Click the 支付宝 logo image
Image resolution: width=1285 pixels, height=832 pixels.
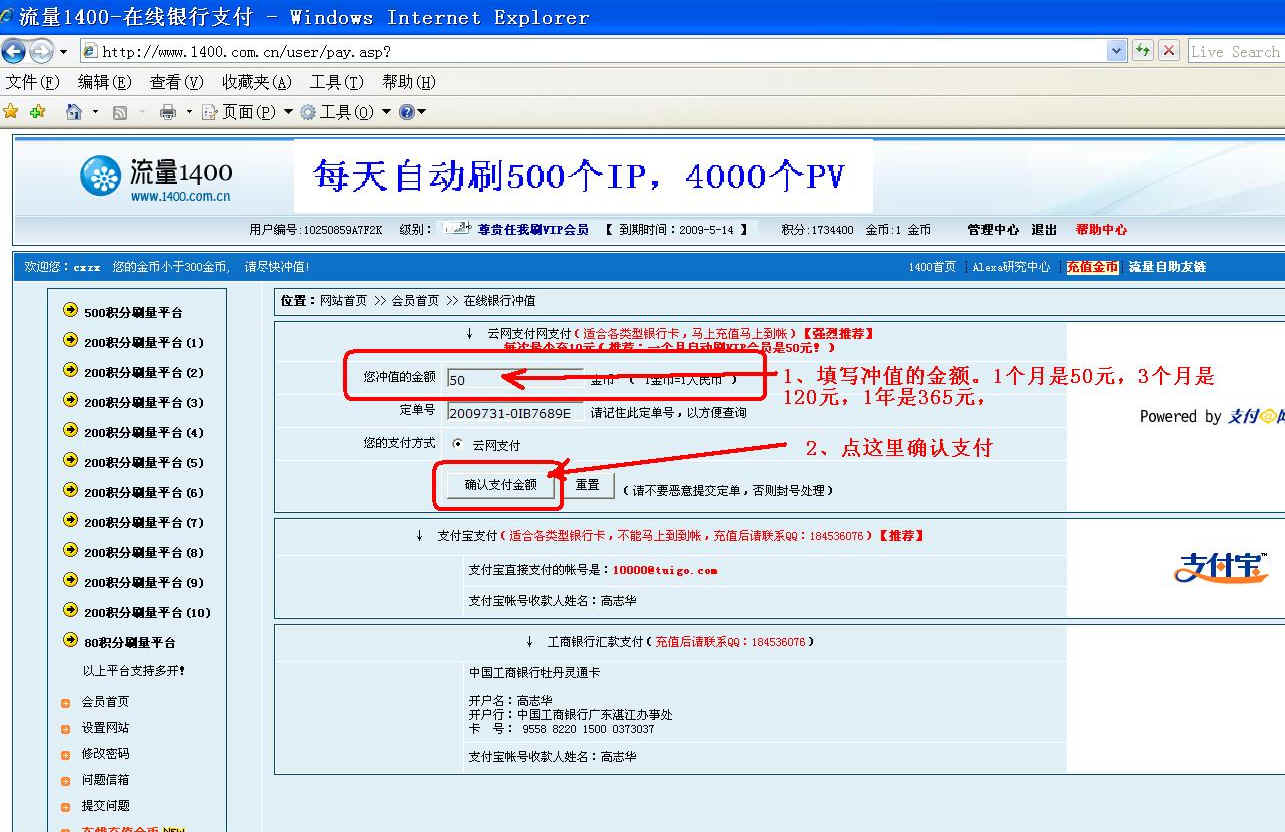pos(1221,568)
